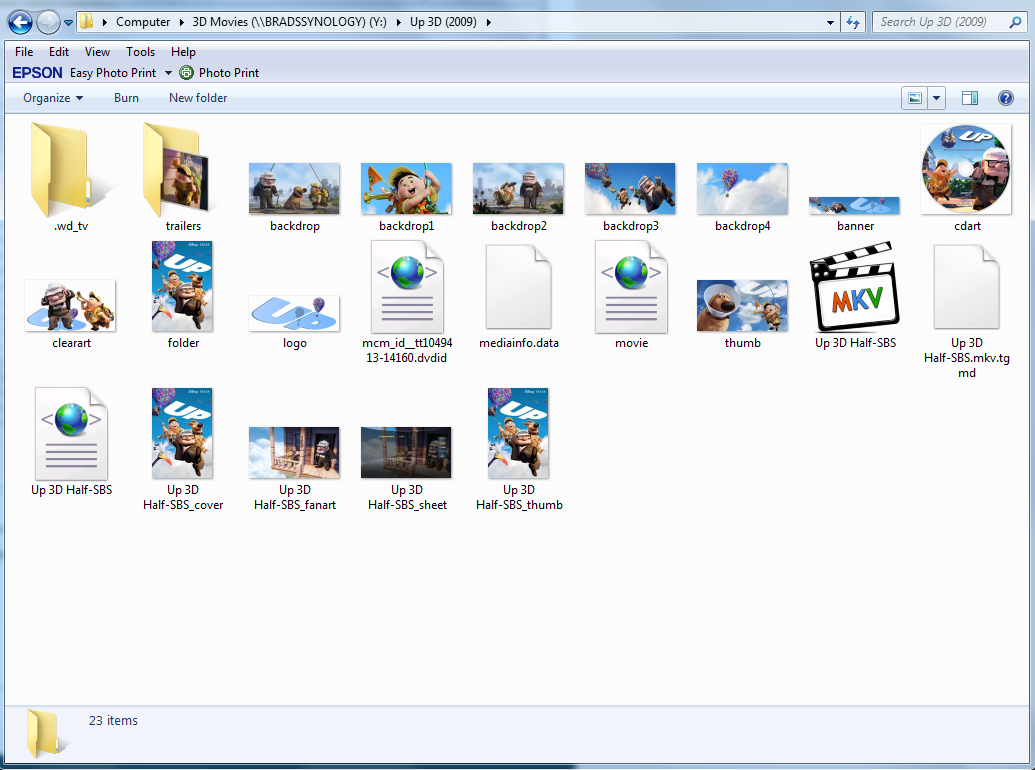Open the Tools menu
This screenshot has width=1035, height=770.
click(141, 51)
